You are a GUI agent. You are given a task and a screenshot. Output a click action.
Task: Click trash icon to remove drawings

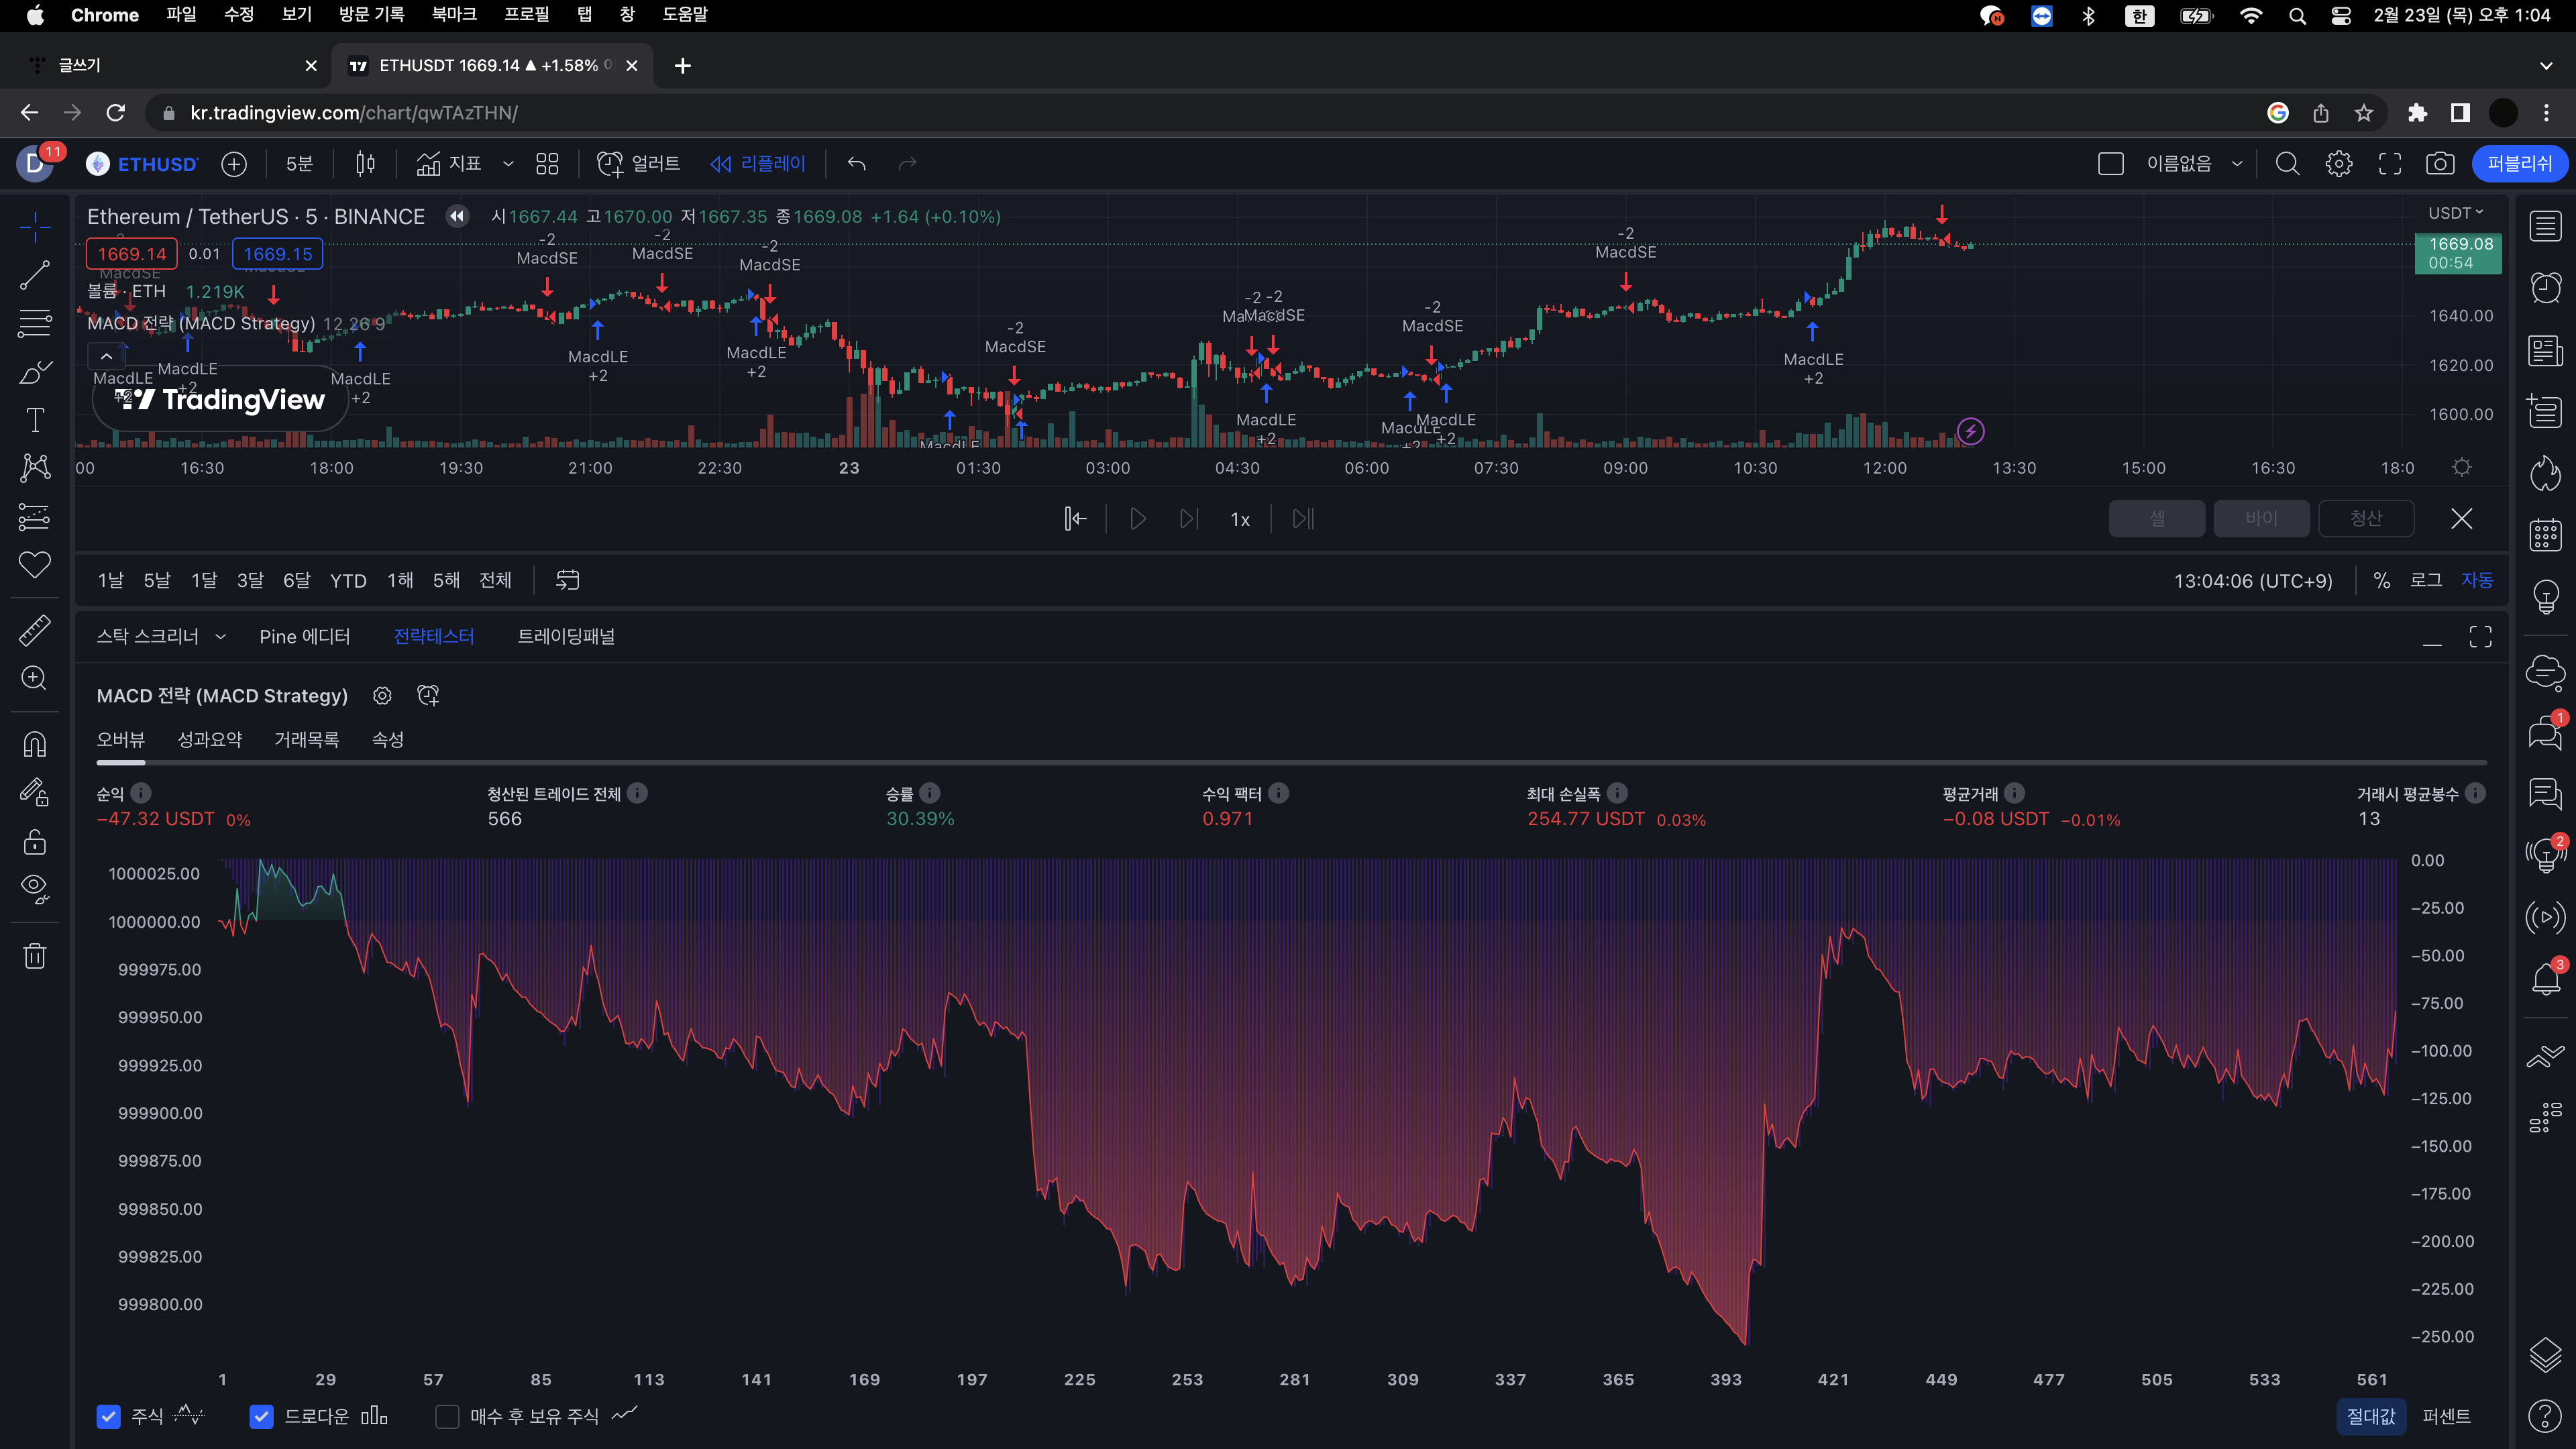[35, 956]
